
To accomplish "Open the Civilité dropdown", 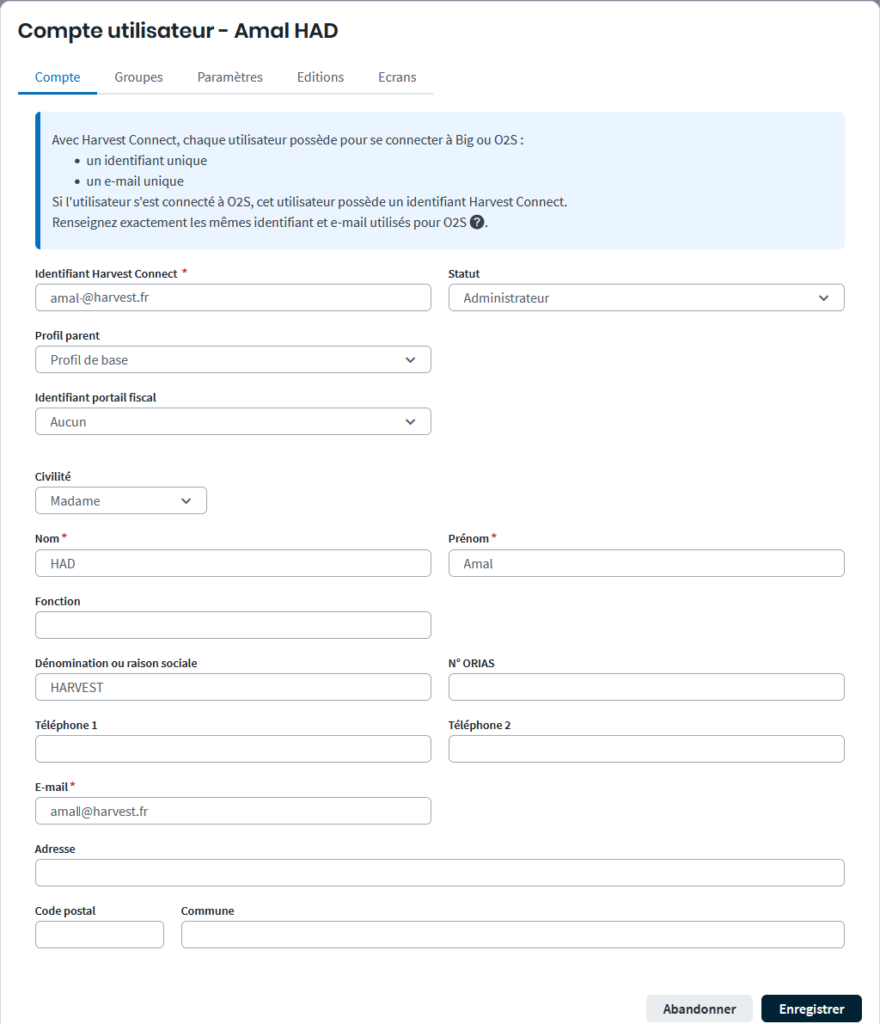I will 121,501.
